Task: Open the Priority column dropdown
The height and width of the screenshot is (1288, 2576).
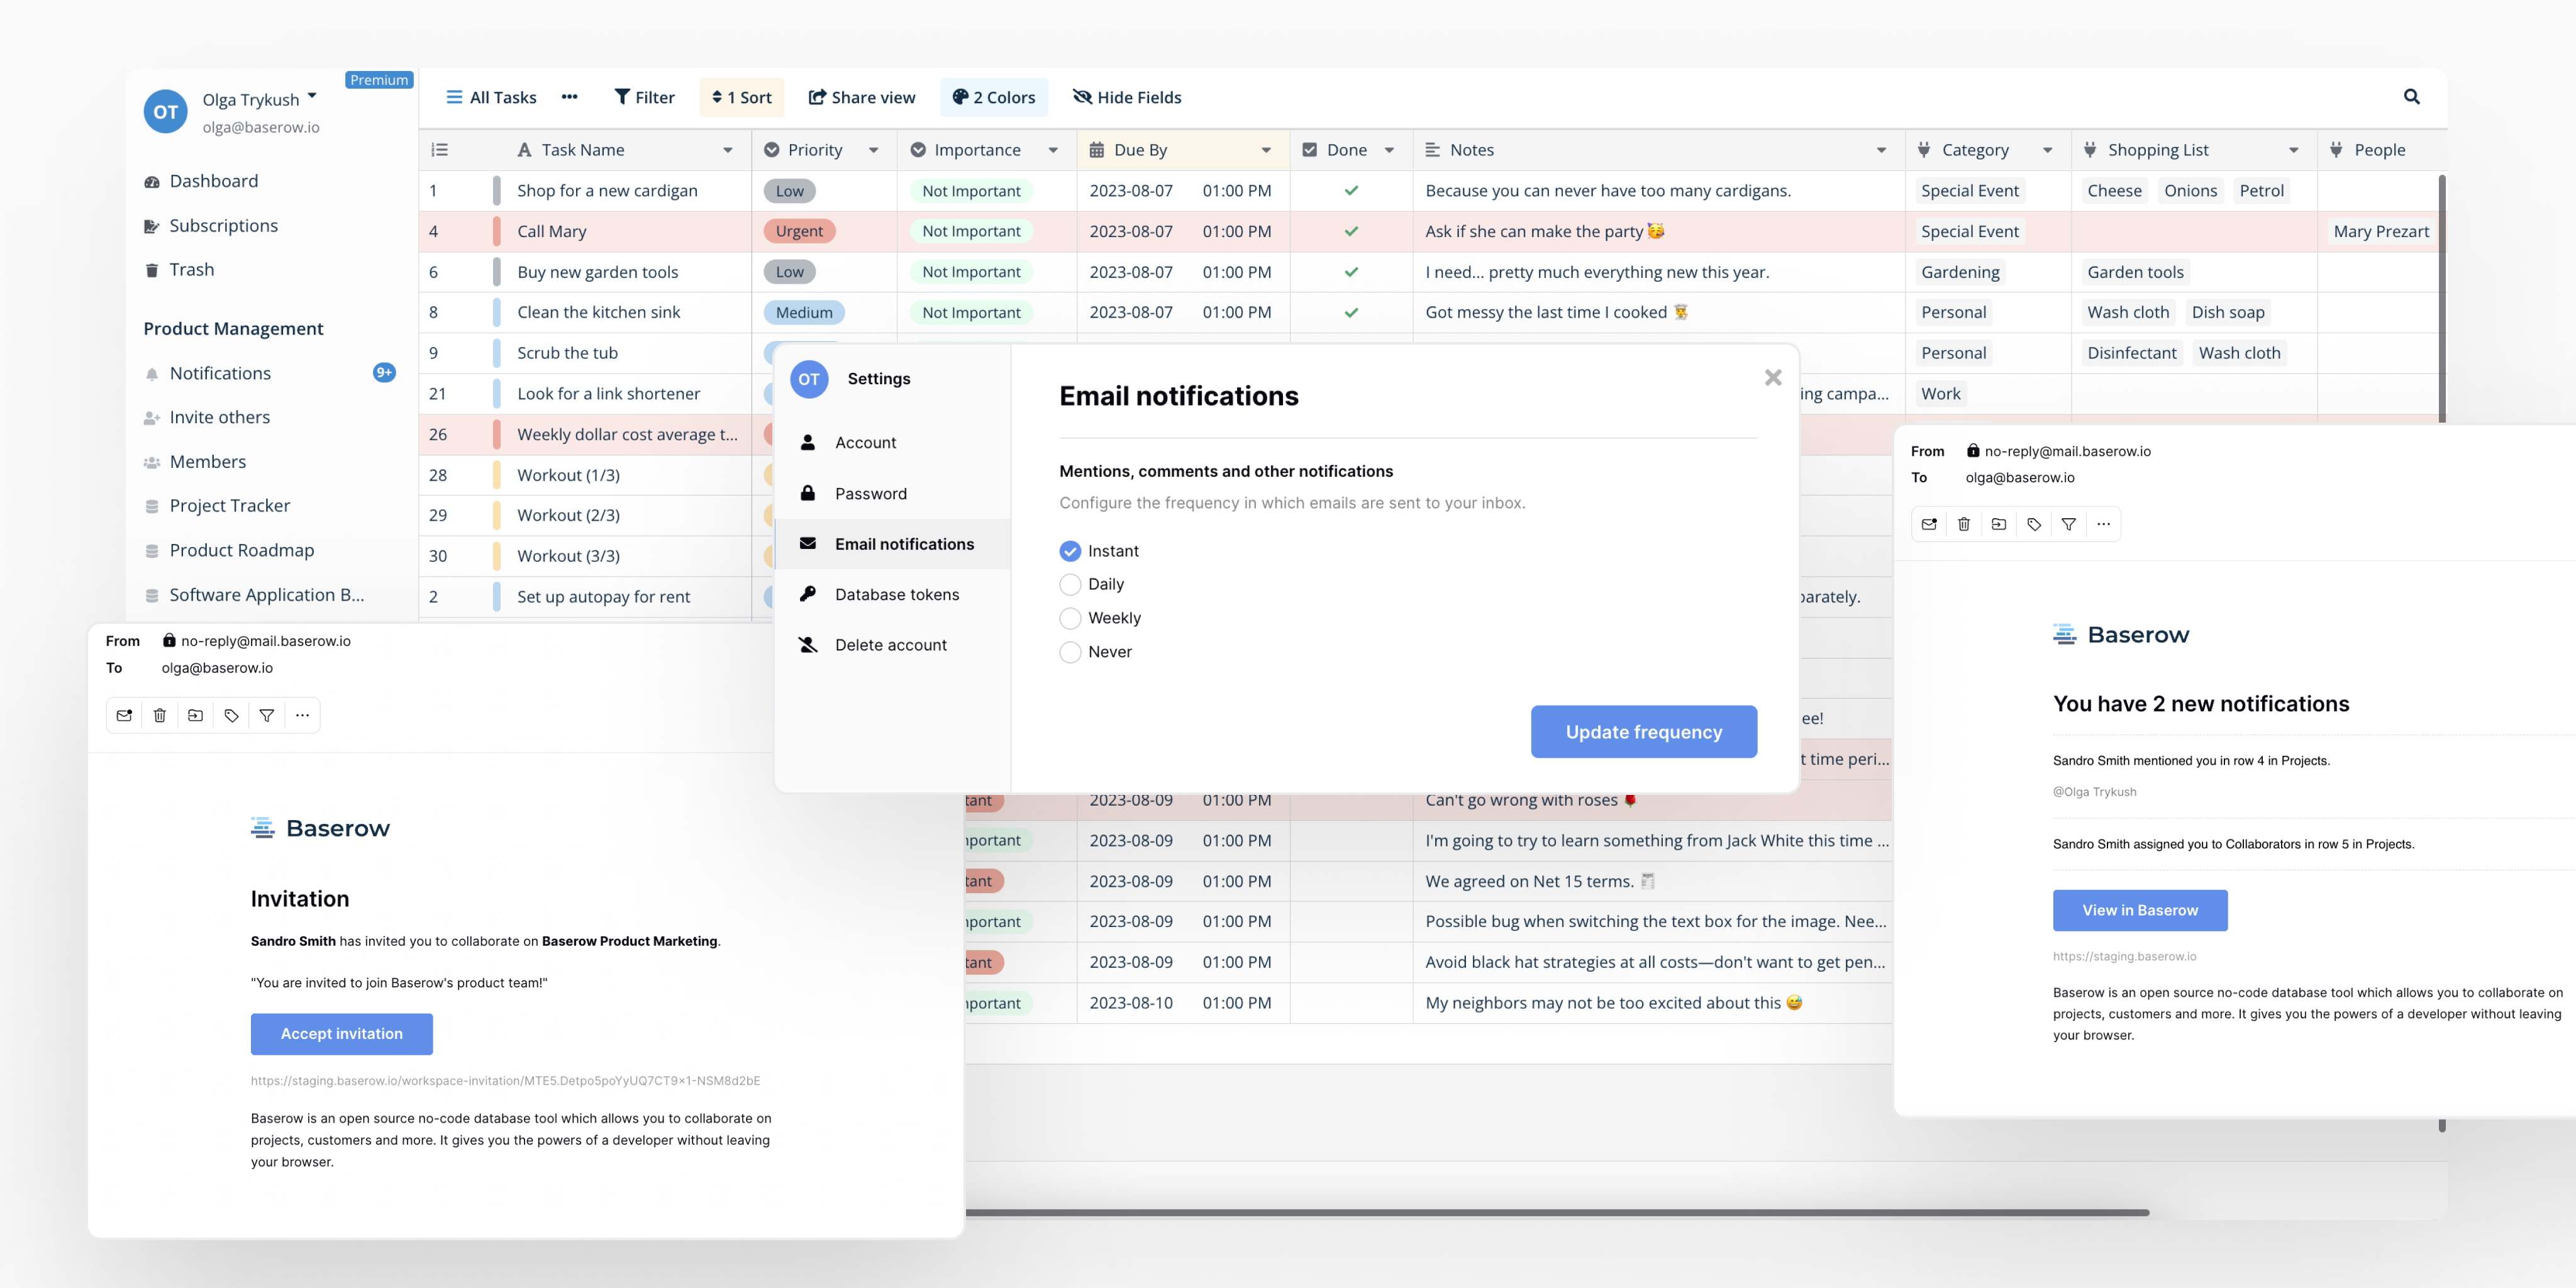Action: click(x=873, y=150)
